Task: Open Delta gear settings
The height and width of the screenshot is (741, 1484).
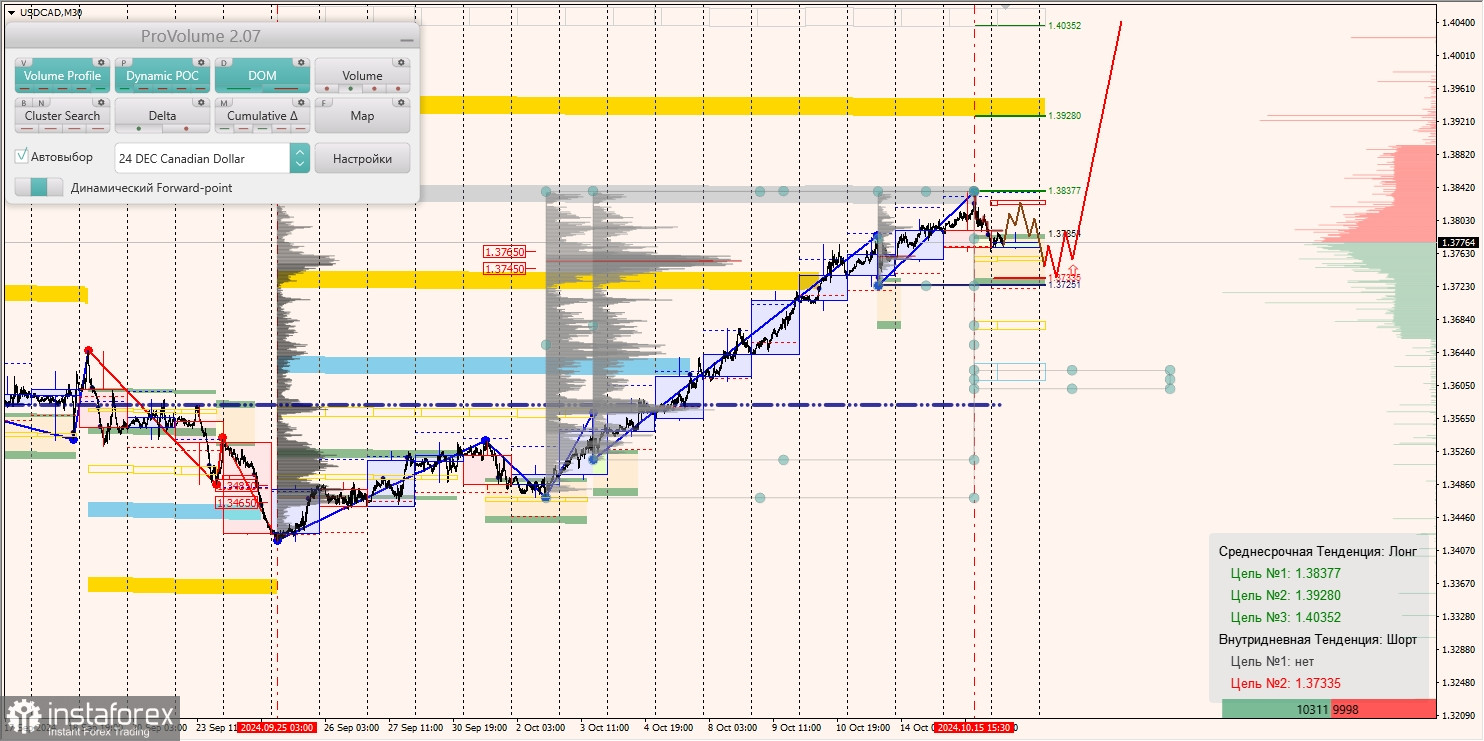Action: point(201,102)
